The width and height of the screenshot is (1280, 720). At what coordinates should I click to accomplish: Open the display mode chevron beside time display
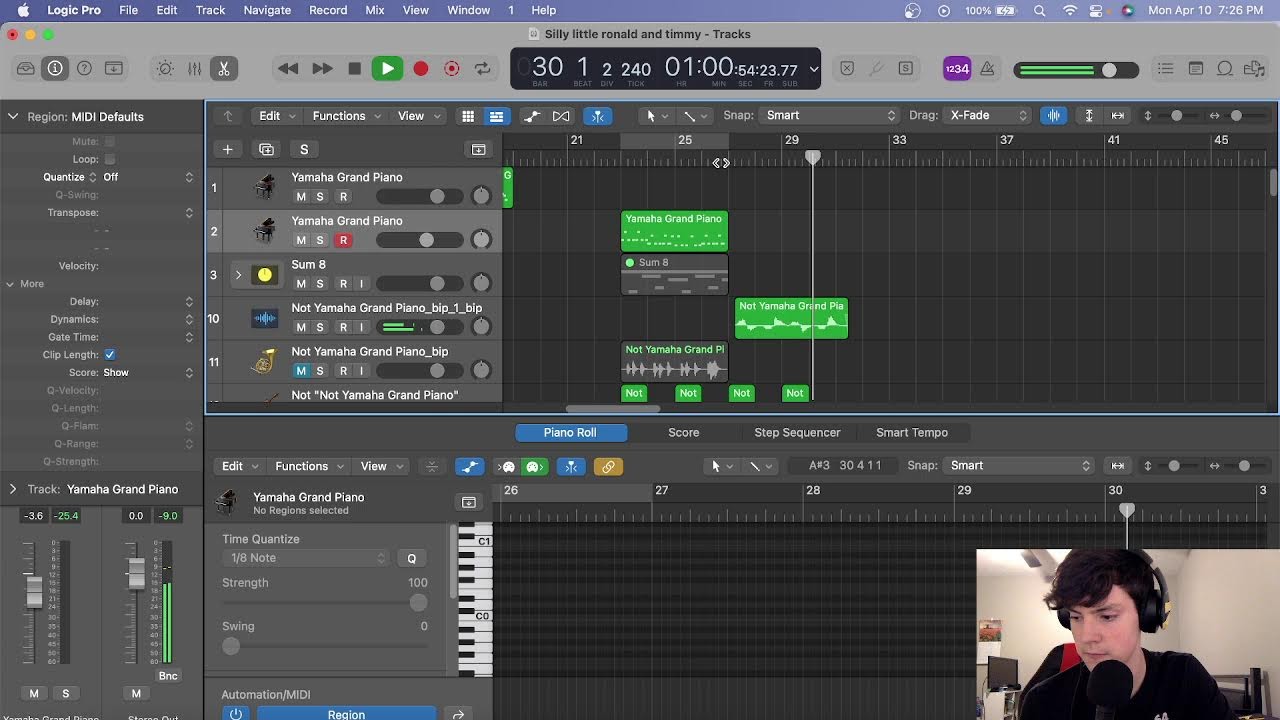click(x=814, y=69)
